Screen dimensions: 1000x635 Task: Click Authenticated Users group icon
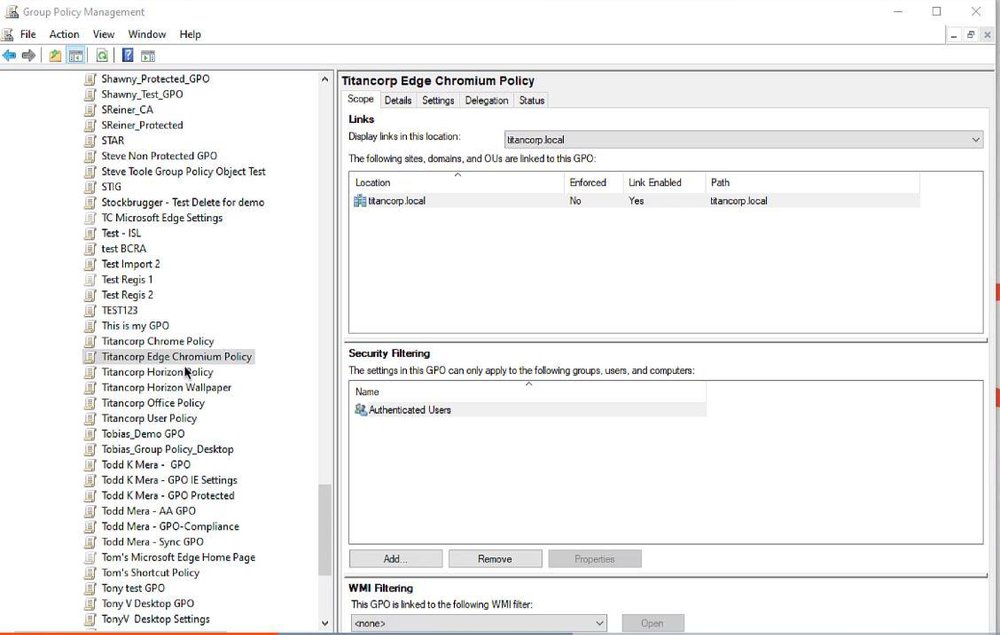click(361, 410)
